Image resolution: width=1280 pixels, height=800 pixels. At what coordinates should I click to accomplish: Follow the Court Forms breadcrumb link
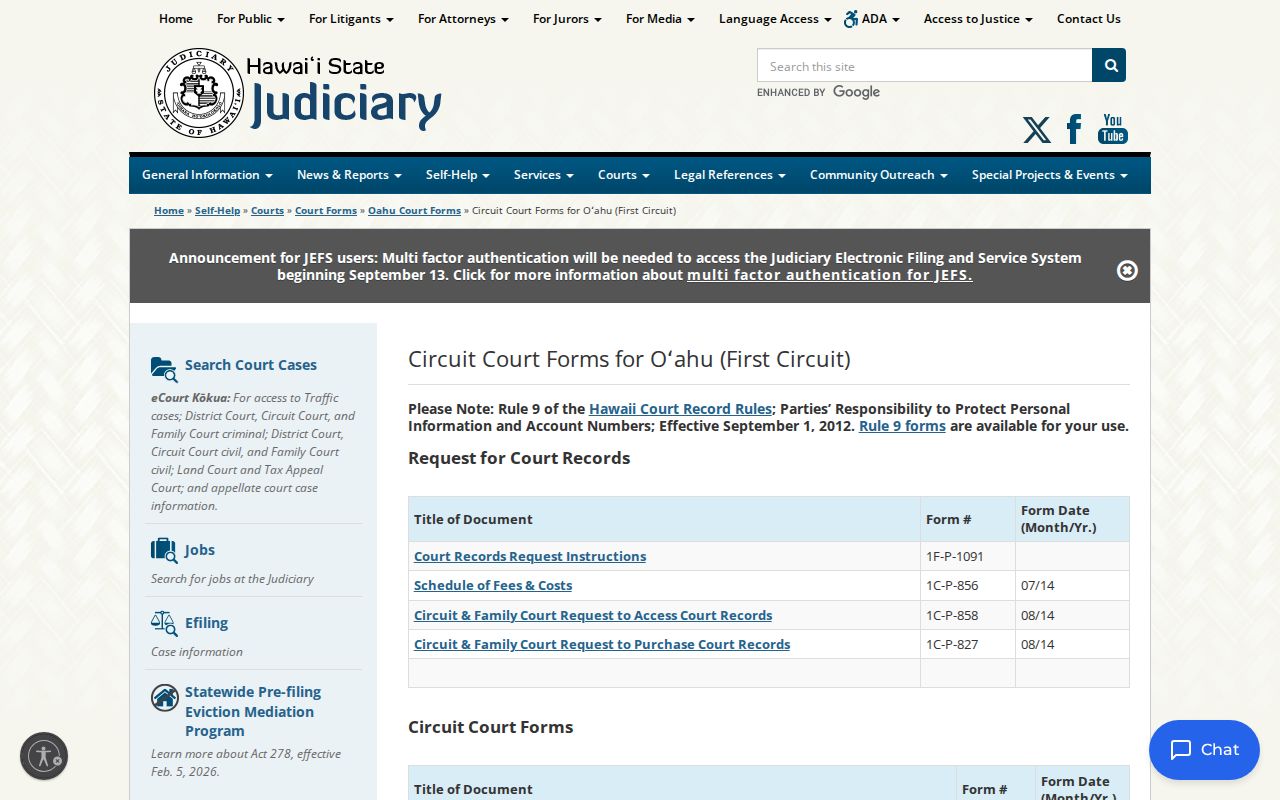coord(326,211)
